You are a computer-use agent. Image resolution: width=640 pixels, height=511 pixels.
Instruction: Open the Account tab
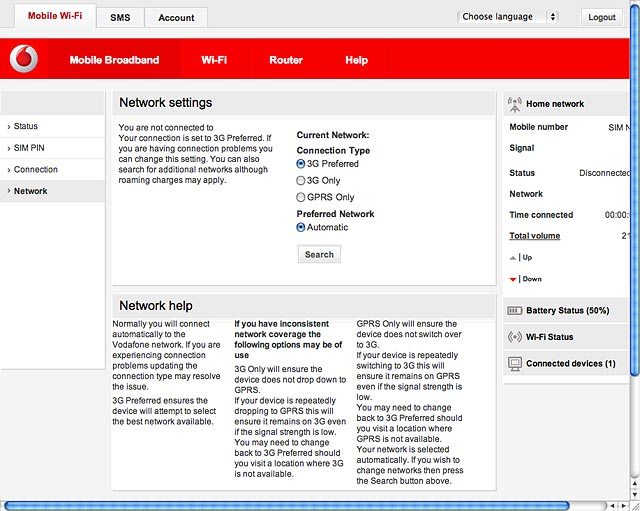176,18
